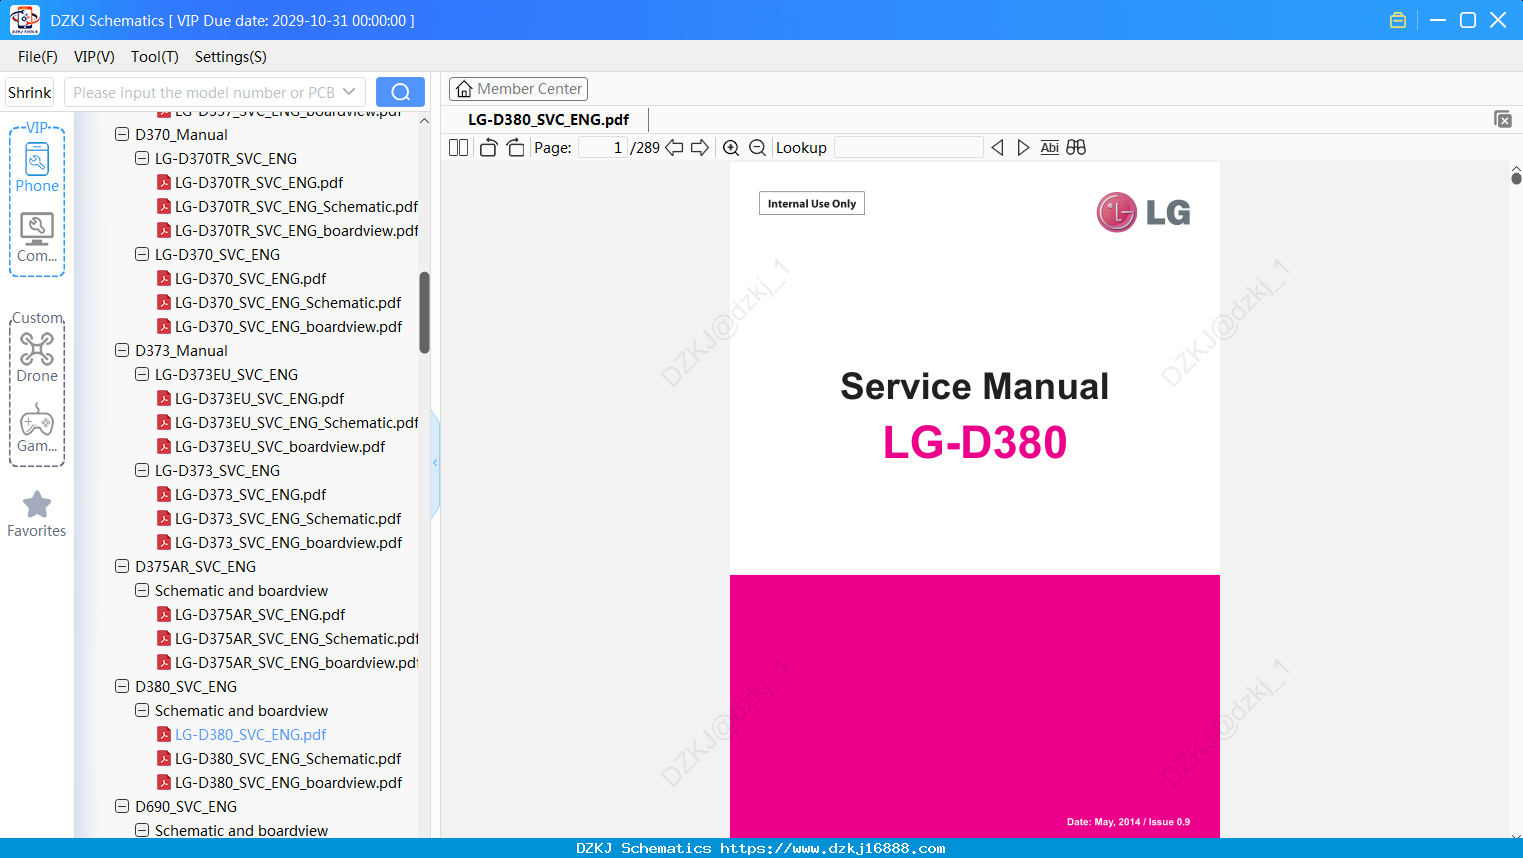Collapse the D375AR_SVC_ENG folder

pos(122,566)
